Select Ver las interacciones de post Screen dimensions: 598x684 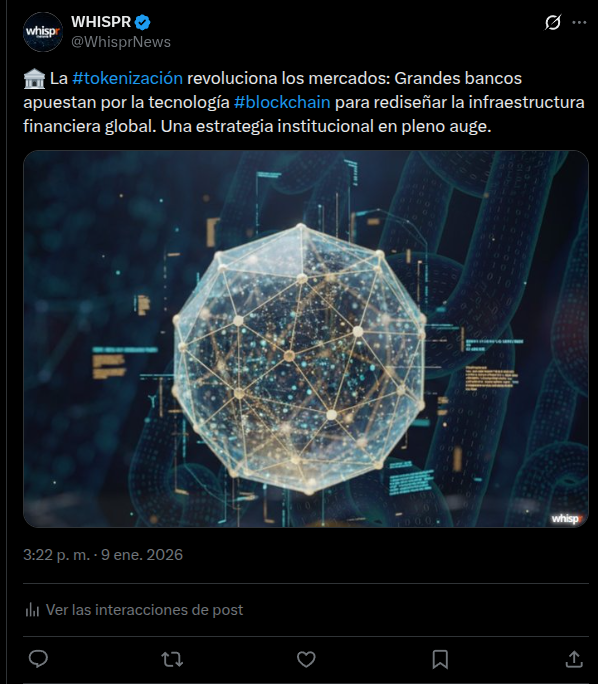pyautogui.click(x=144, y=609)
